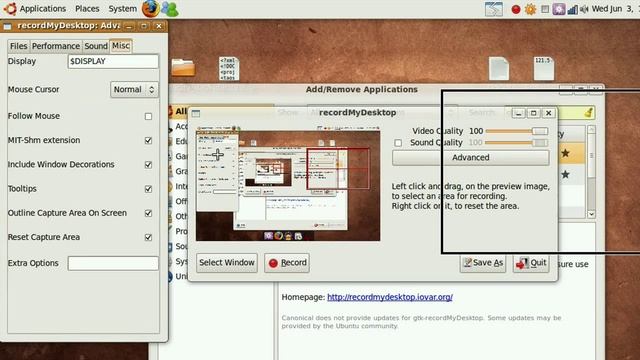Switch to the Sound tab

96,46
